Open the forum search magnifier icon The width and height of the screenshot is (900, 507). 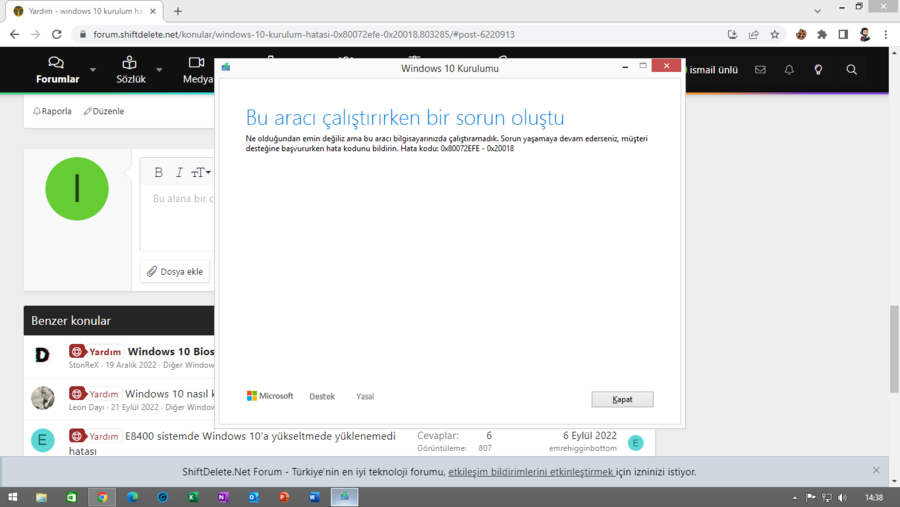[x=852, y=69]
